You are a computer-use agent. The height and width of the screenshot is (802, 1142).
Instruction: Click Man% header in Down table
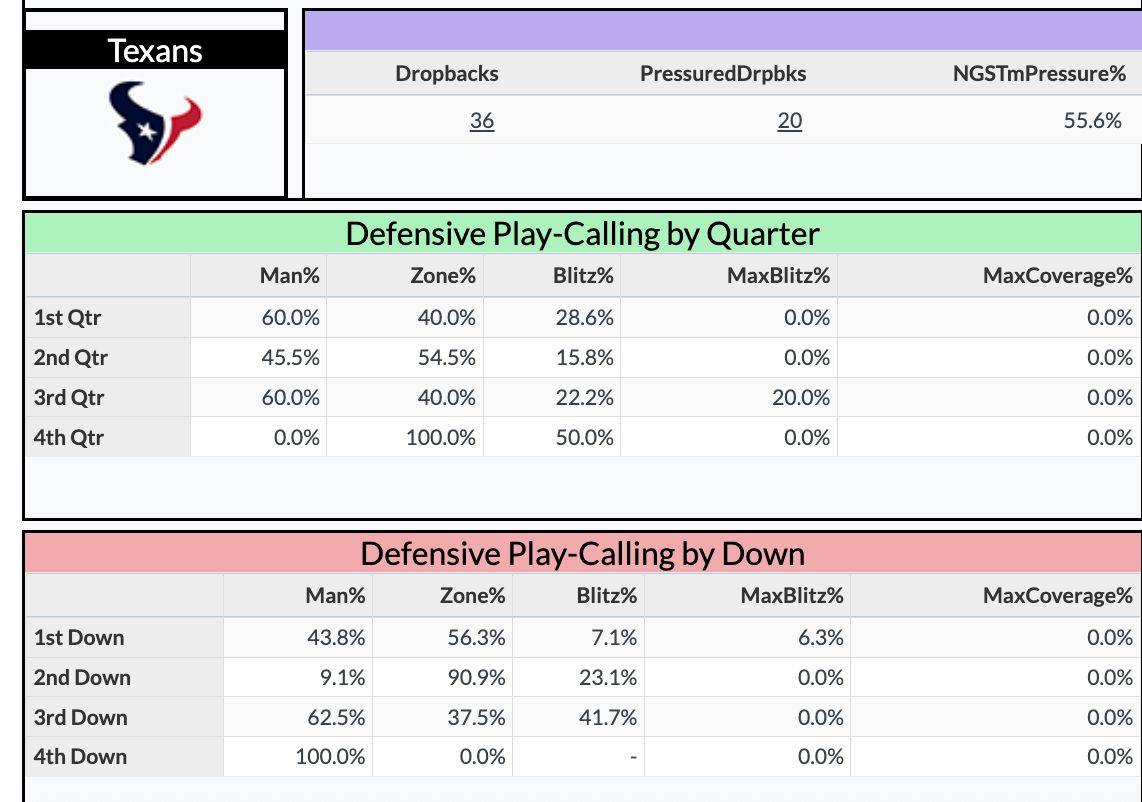tap(335, 596)
